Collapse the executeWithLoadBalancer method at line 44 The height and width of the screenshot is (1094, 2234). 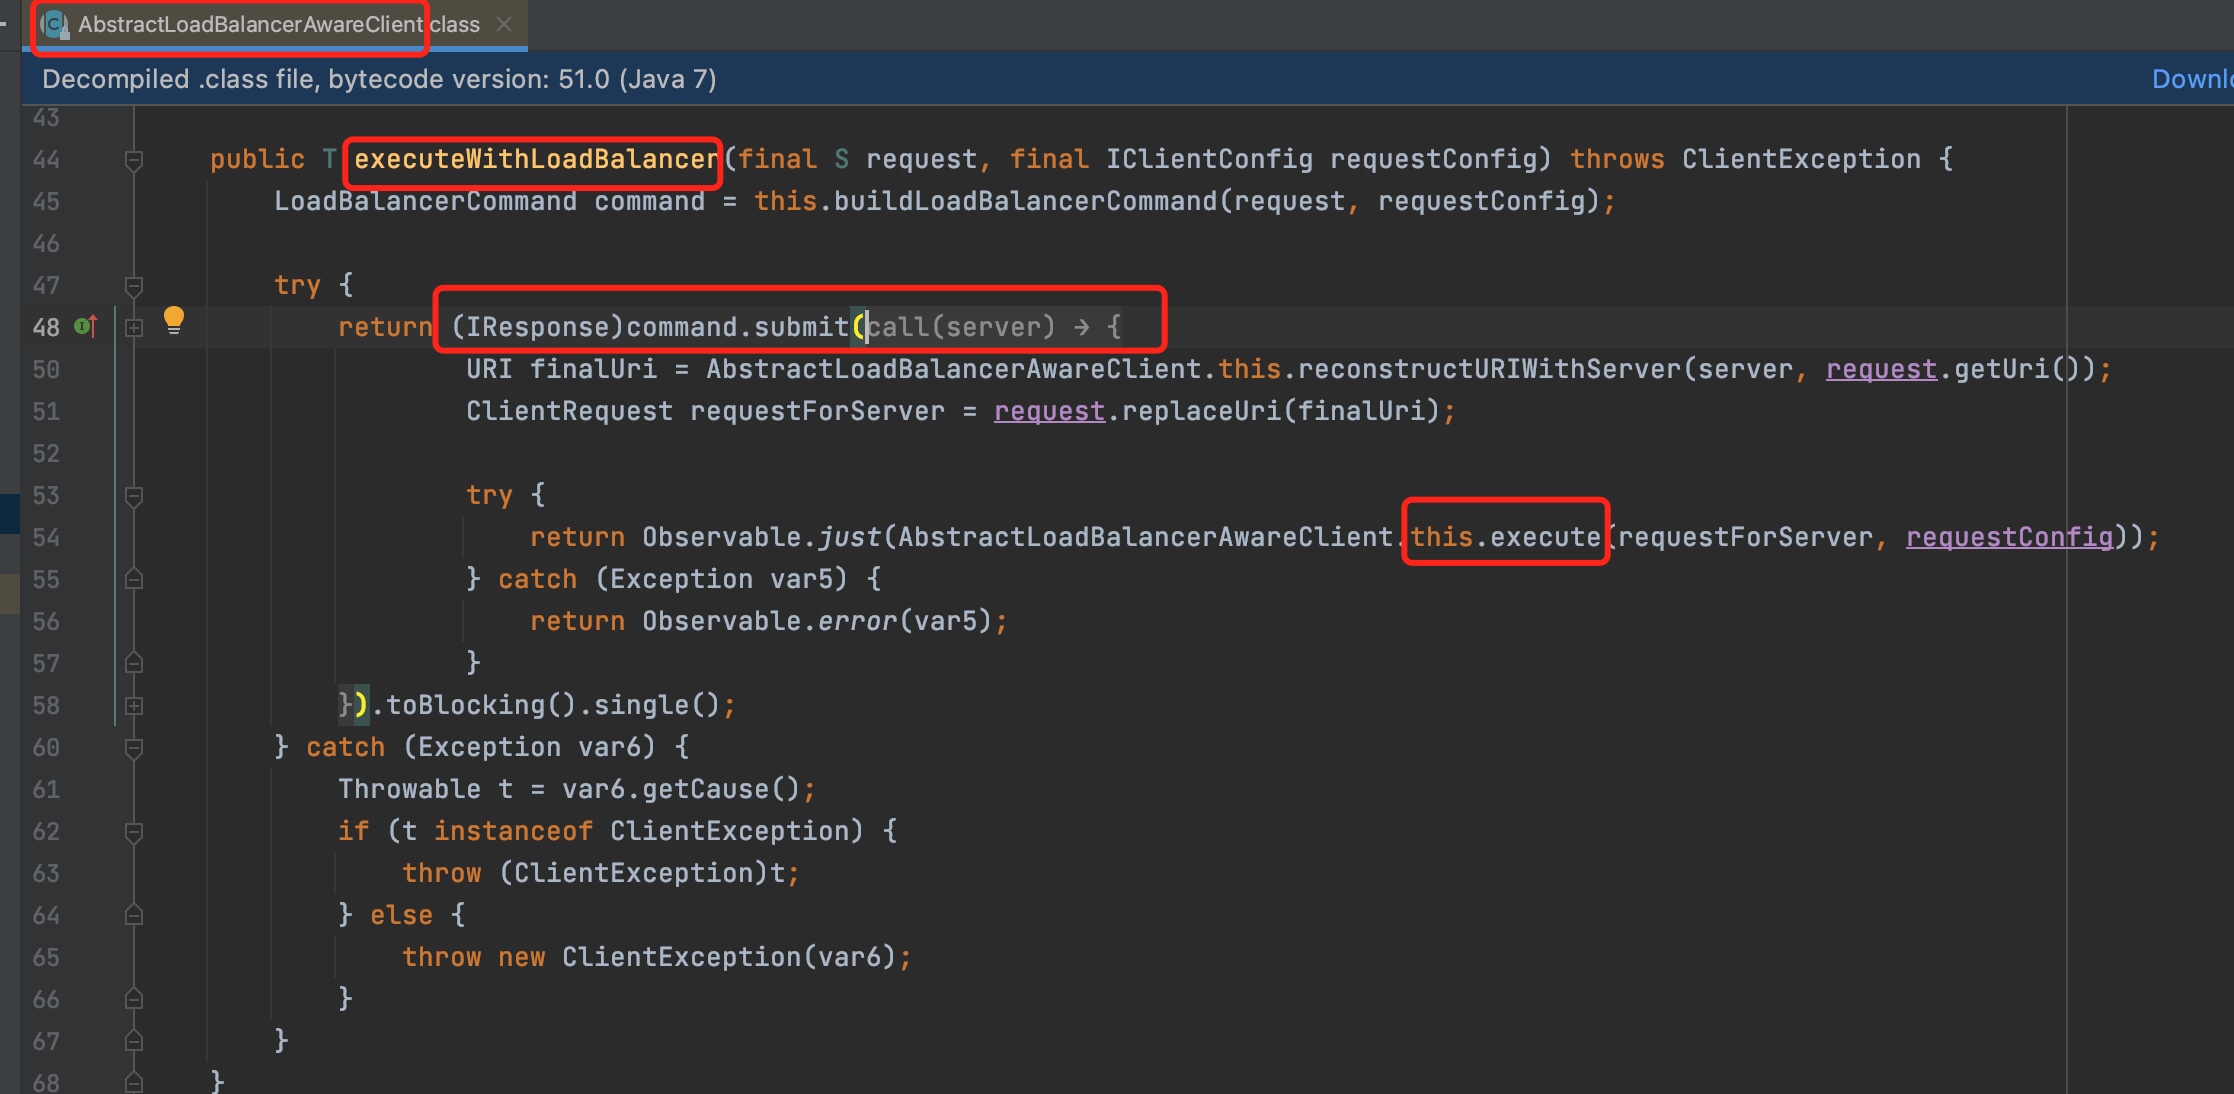134,160
